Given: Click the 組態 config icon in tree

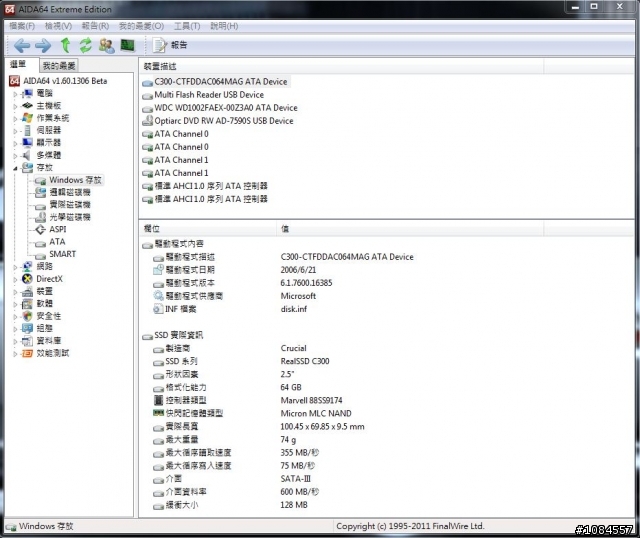Looking at the screenshot, I should (27, 328).
